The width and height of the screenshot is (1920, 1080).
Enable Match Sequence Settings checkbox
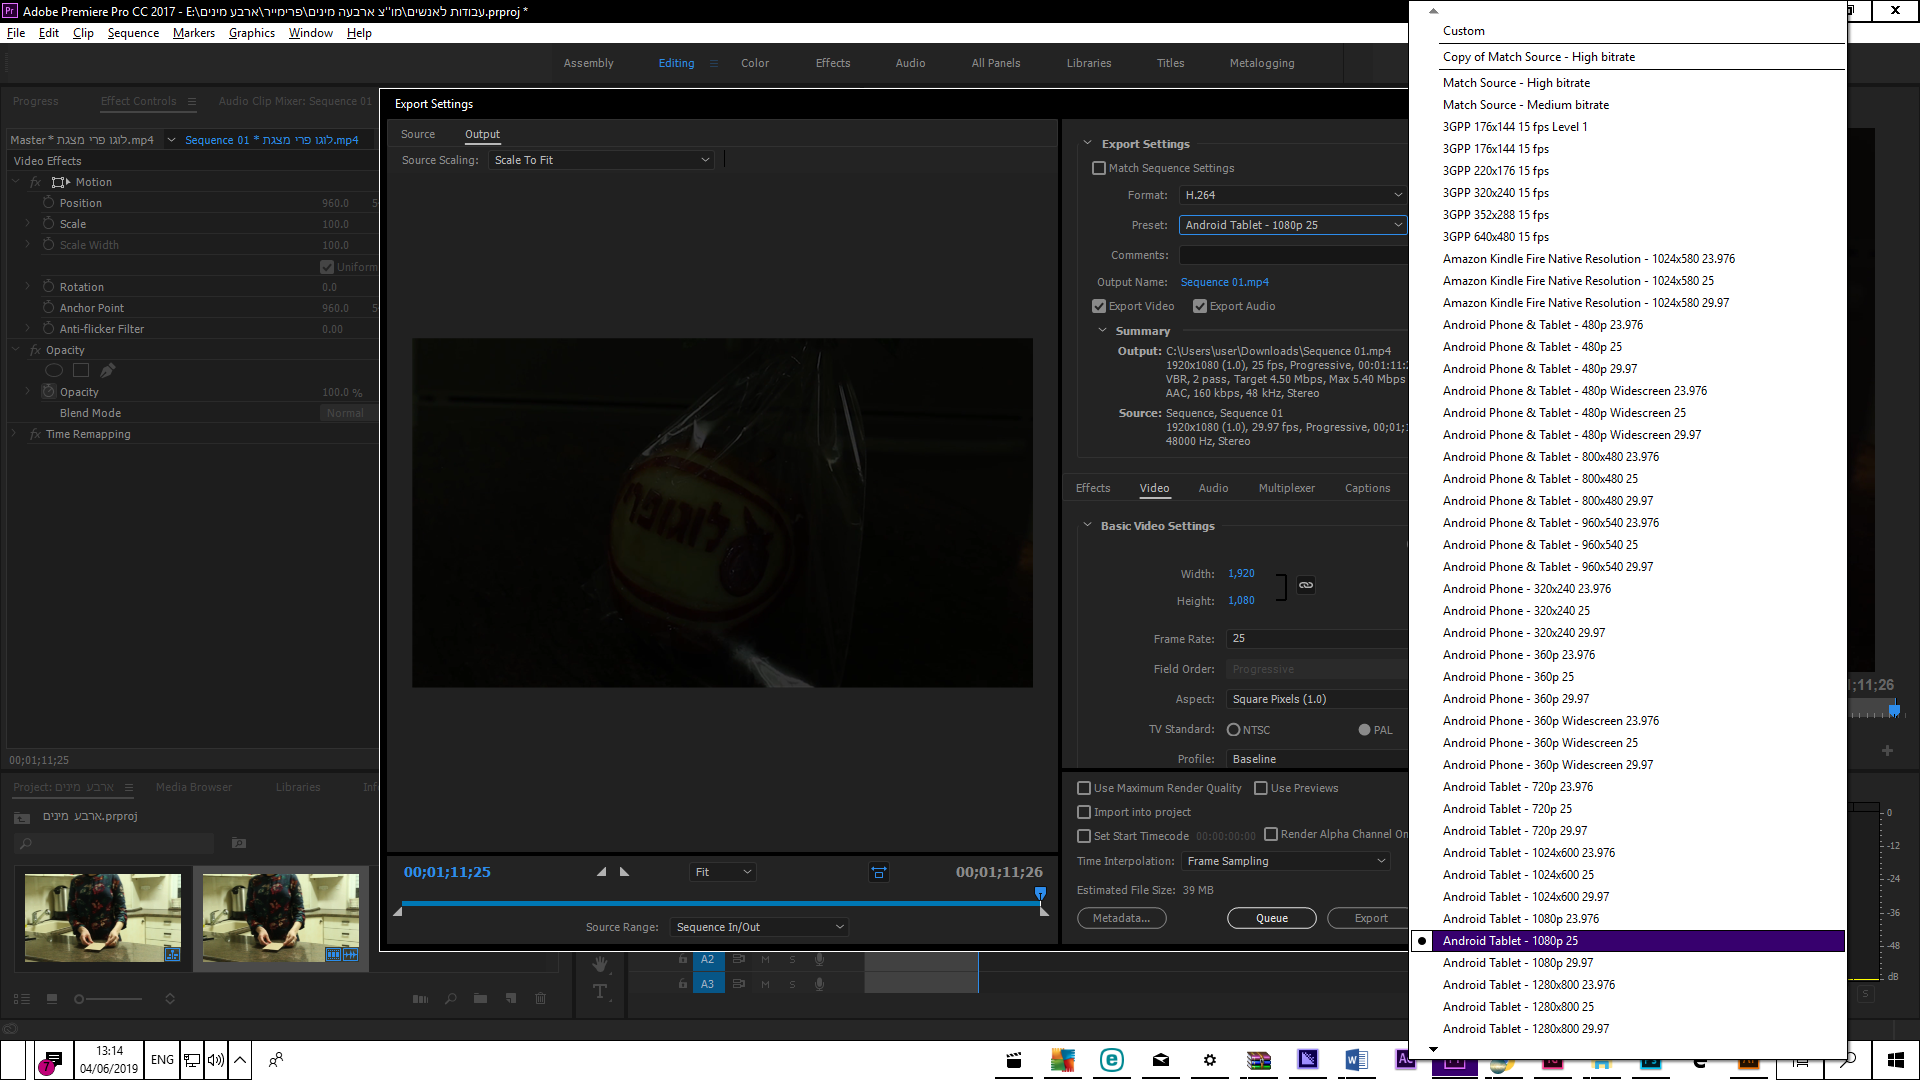tap(1099, 168)
